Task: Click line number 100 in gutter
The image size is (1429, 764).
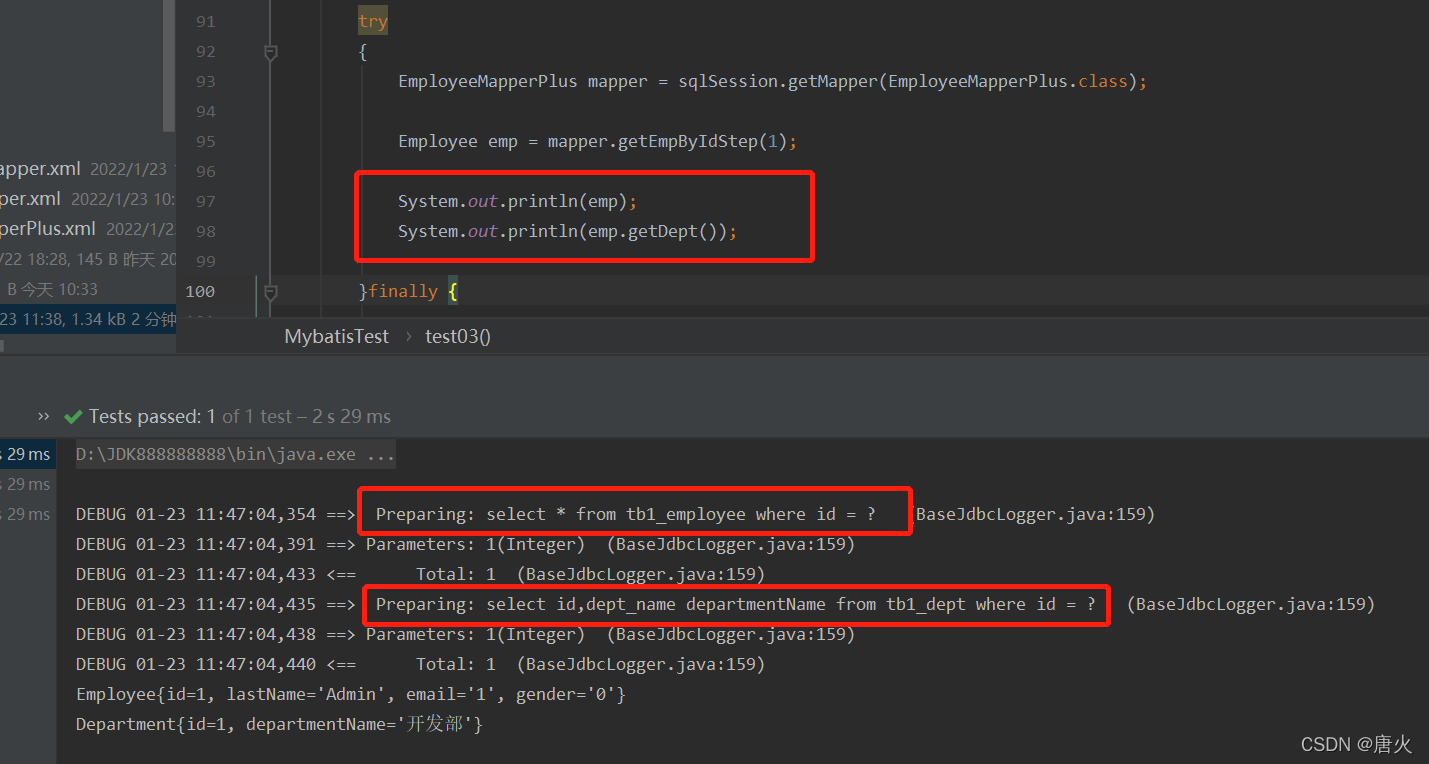Action: pos(200,292)
